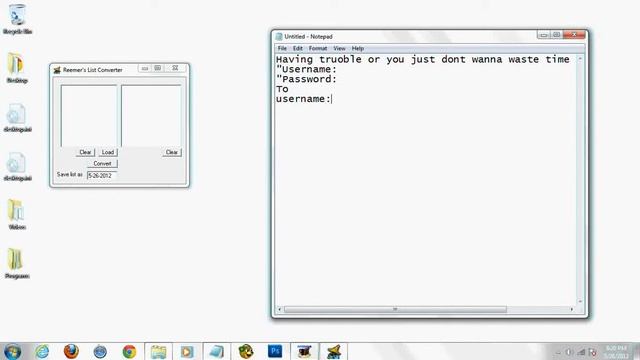Launch Google Chrome from the taskbar
640x360 pixels.
click(129, 351)
